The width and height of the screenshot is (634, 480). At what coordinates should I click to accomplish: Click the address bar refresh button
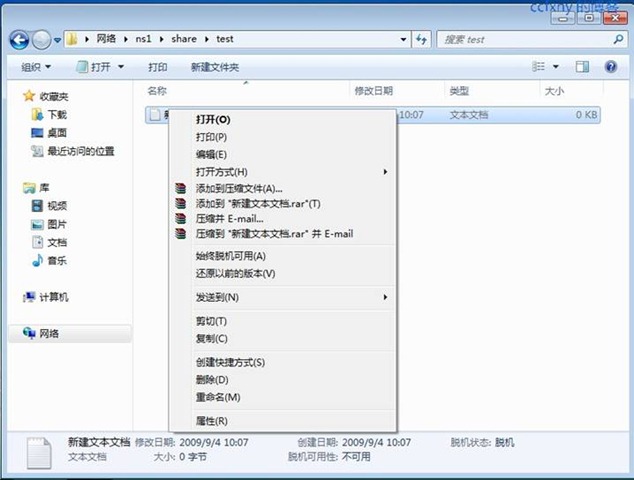(x=421, y=39)
